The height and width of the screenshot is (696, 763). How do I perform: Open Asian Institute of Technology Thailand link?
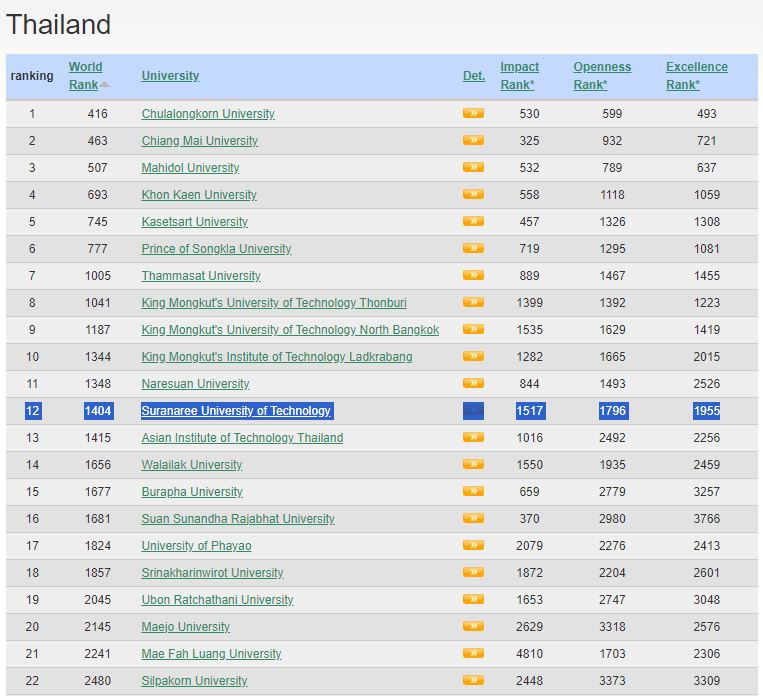(242, 438)
